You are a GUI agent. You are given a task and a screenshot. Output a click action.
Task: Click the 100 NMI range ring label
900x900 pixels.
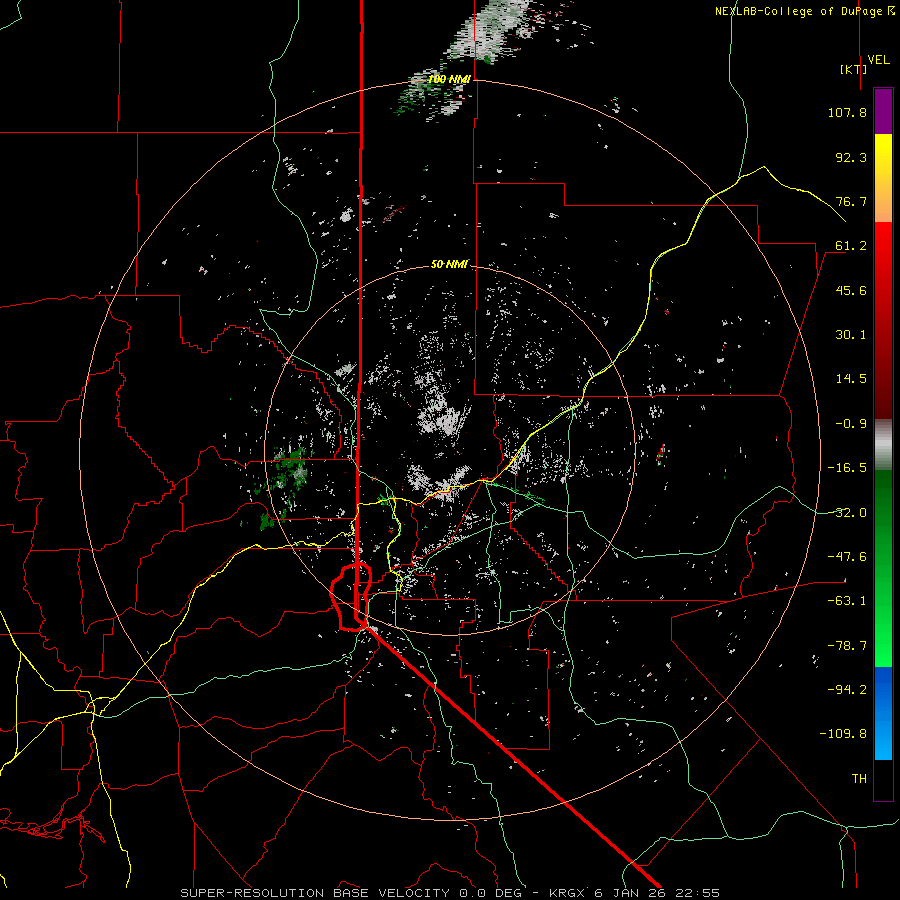(x=449, y=79)
